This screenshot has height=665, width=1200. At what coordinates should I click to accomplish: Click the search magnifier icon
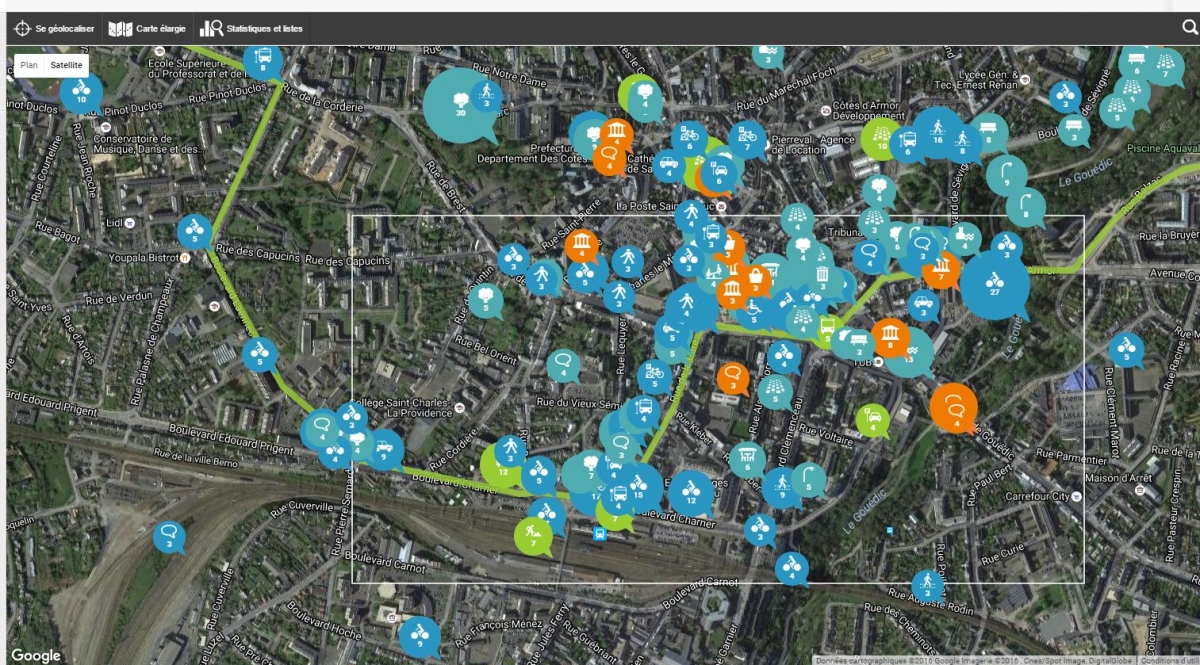1189,28
